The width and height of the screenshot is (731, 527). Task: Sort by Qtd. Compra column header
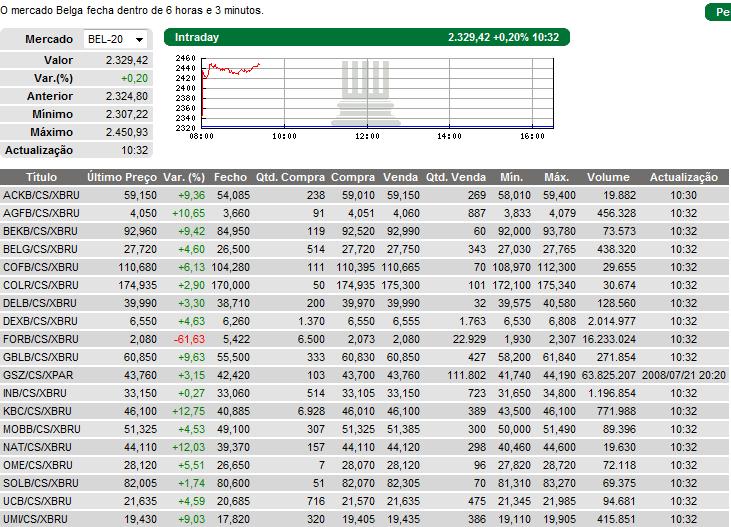(x=290, y=177)
